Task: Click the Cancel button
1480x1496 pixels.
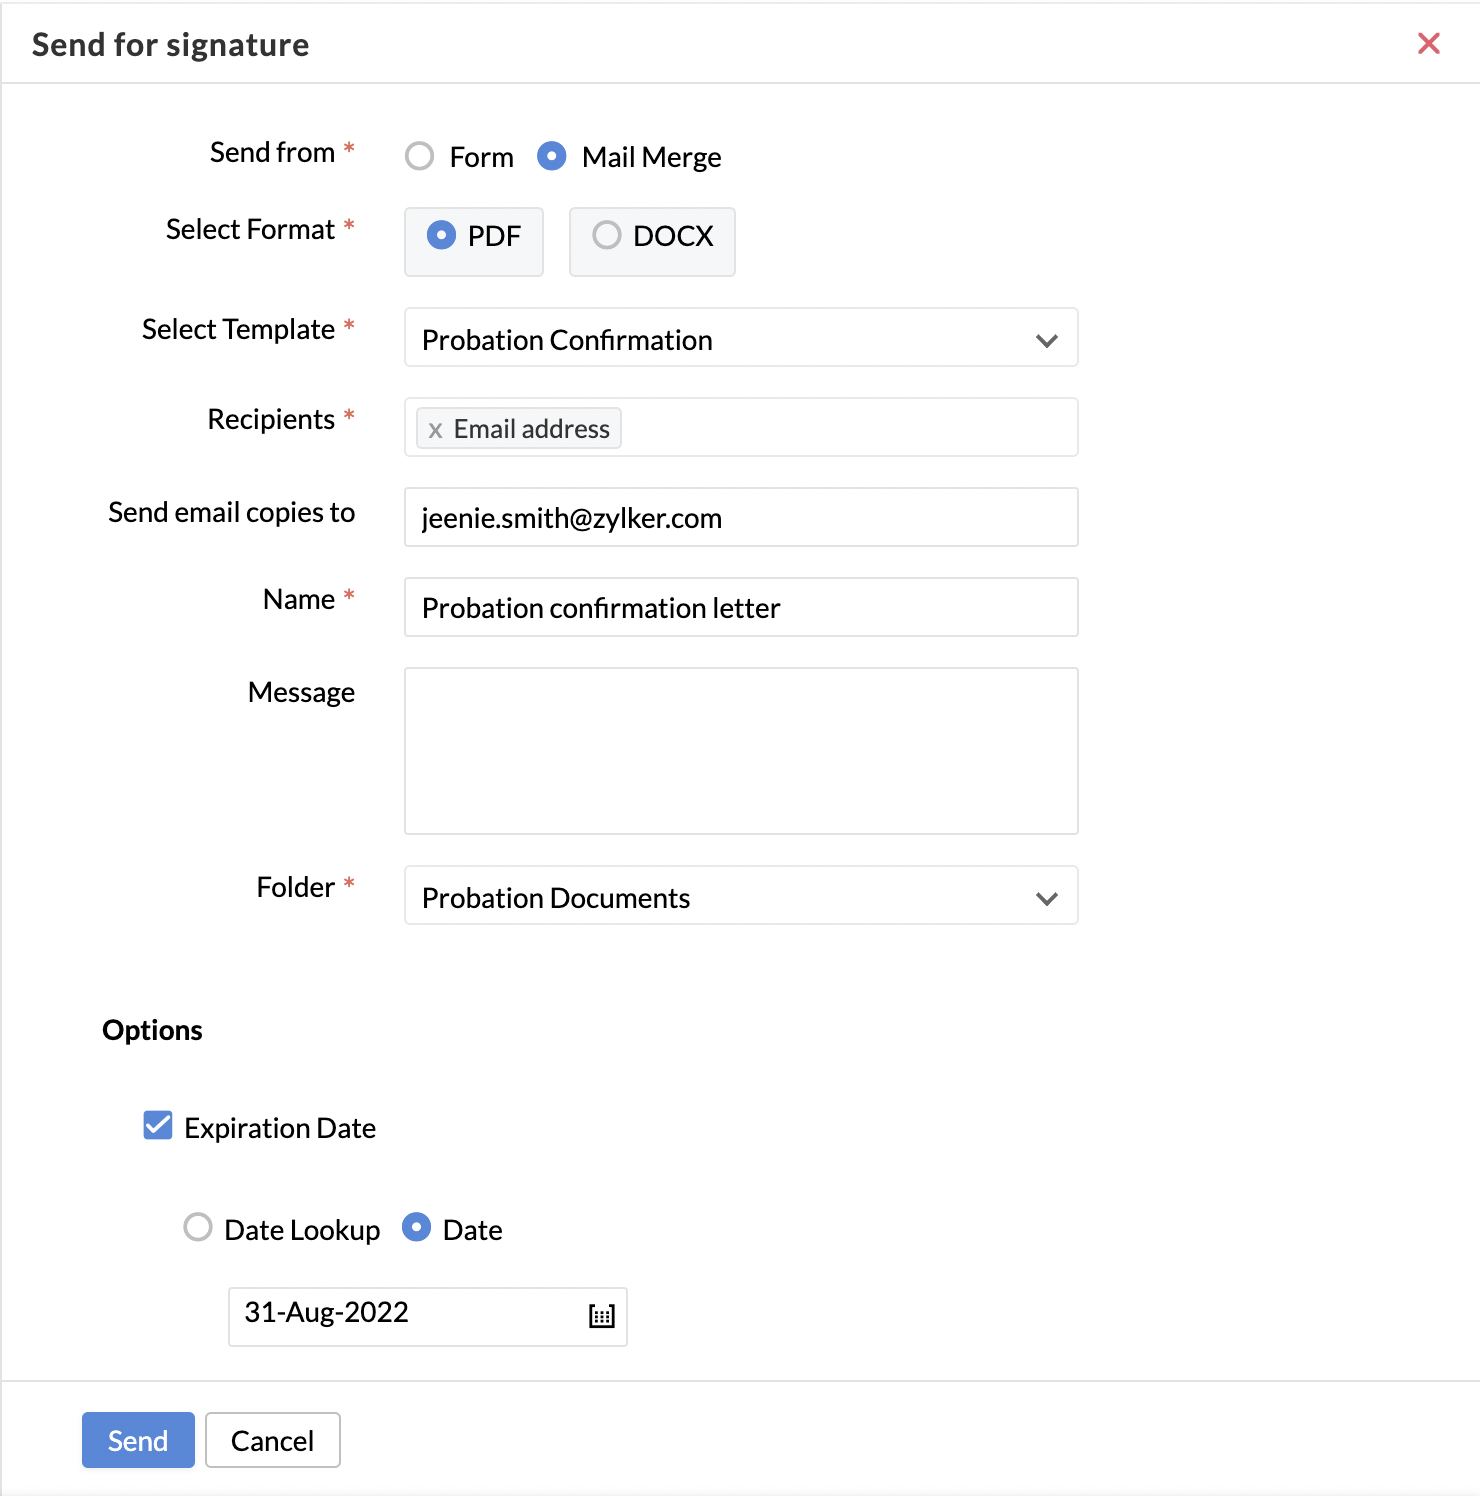Action: 273,1440
